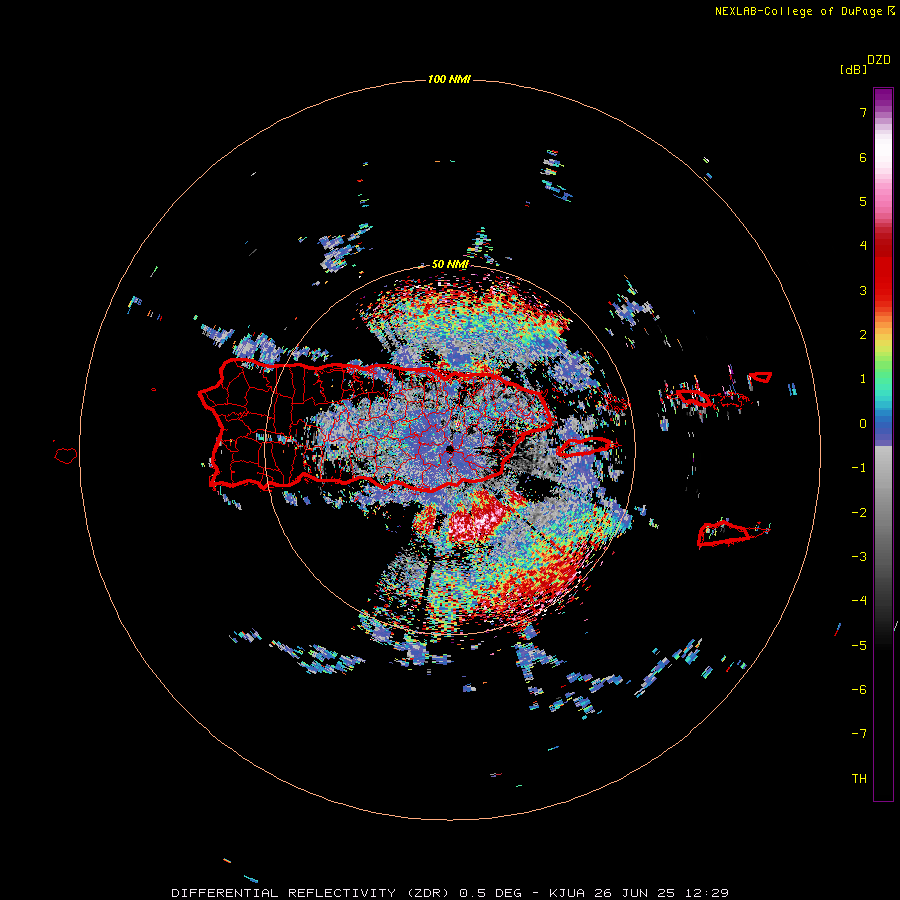The height and width of the screenshot is (900, 900).
Task: Click the 50 NMI range ring label
Action: [450, 265]
